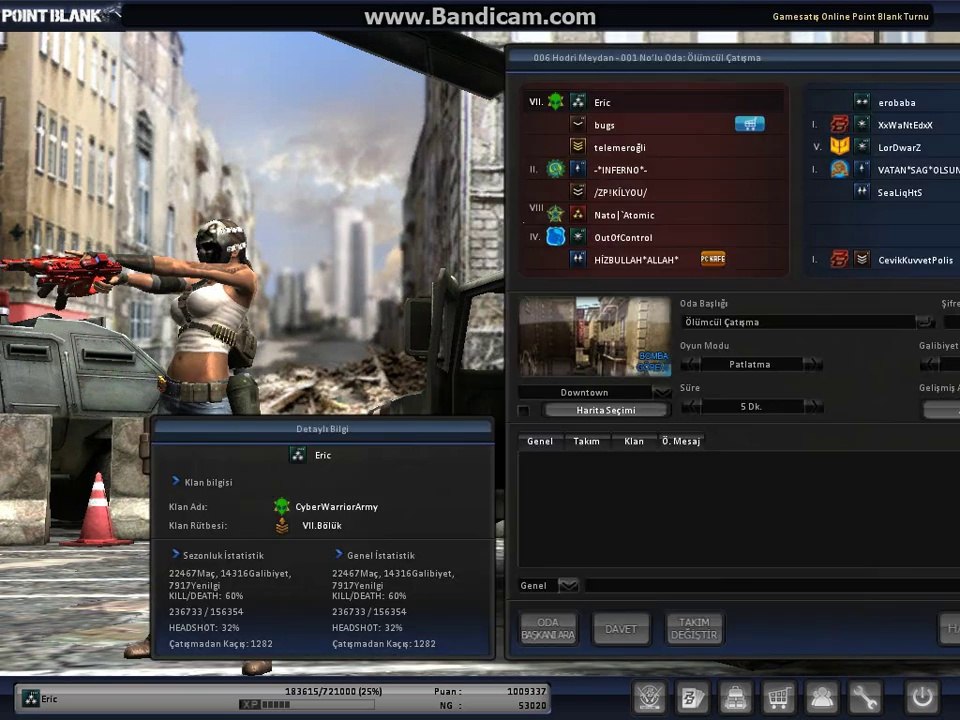
Task: Click the Genel İstatistik section arrow
Action: point(339,554)
